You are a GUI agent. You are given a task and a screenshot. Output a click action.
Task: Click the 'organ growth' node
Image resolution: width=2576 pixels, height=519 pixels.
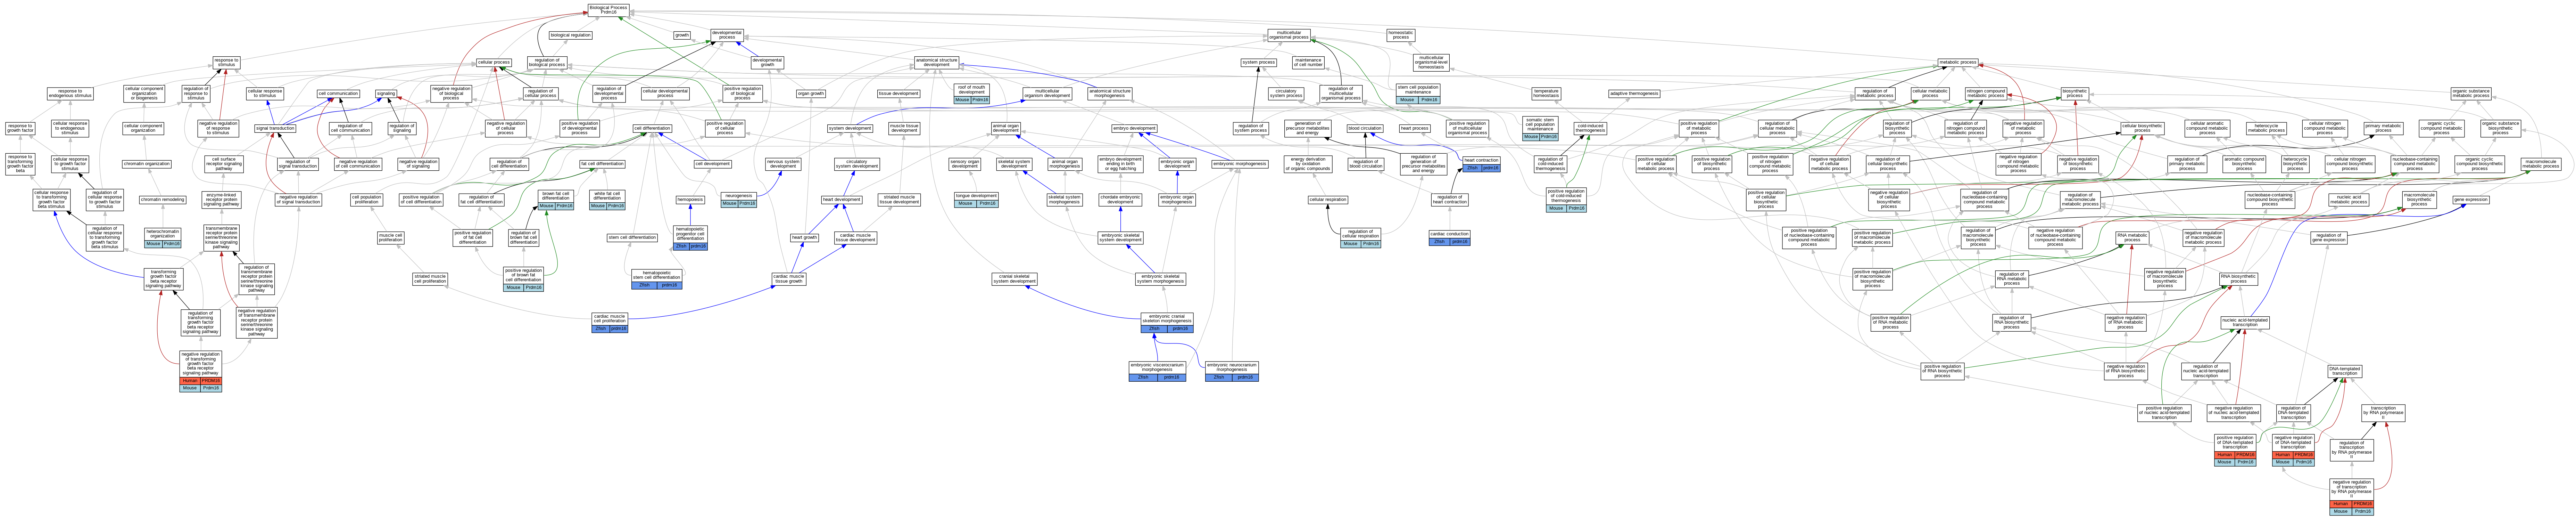811,93
